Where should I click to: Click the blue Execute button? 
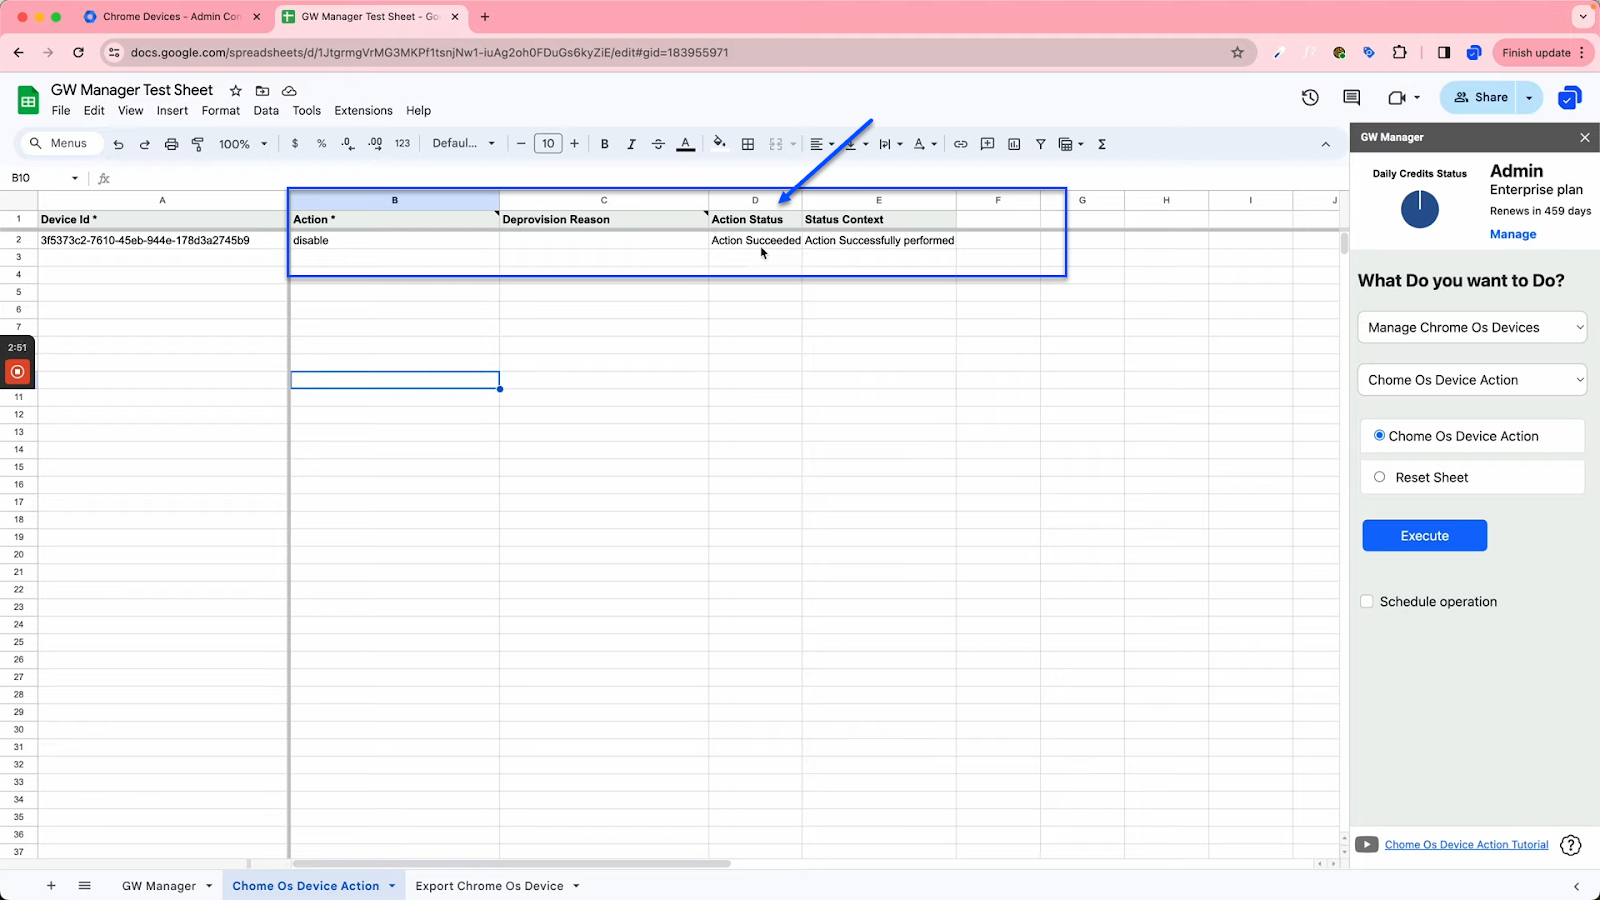coord(1424,535)
